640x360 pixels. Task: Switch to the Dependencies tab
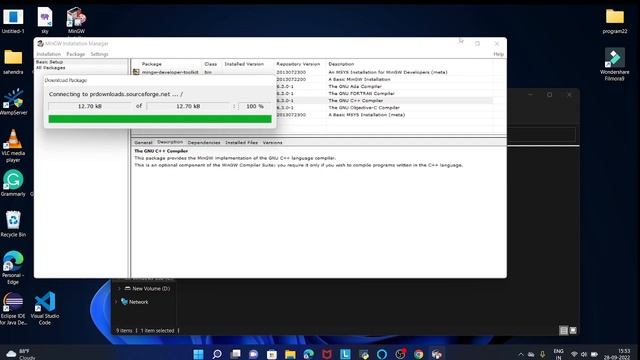click(x=204, y=142)
